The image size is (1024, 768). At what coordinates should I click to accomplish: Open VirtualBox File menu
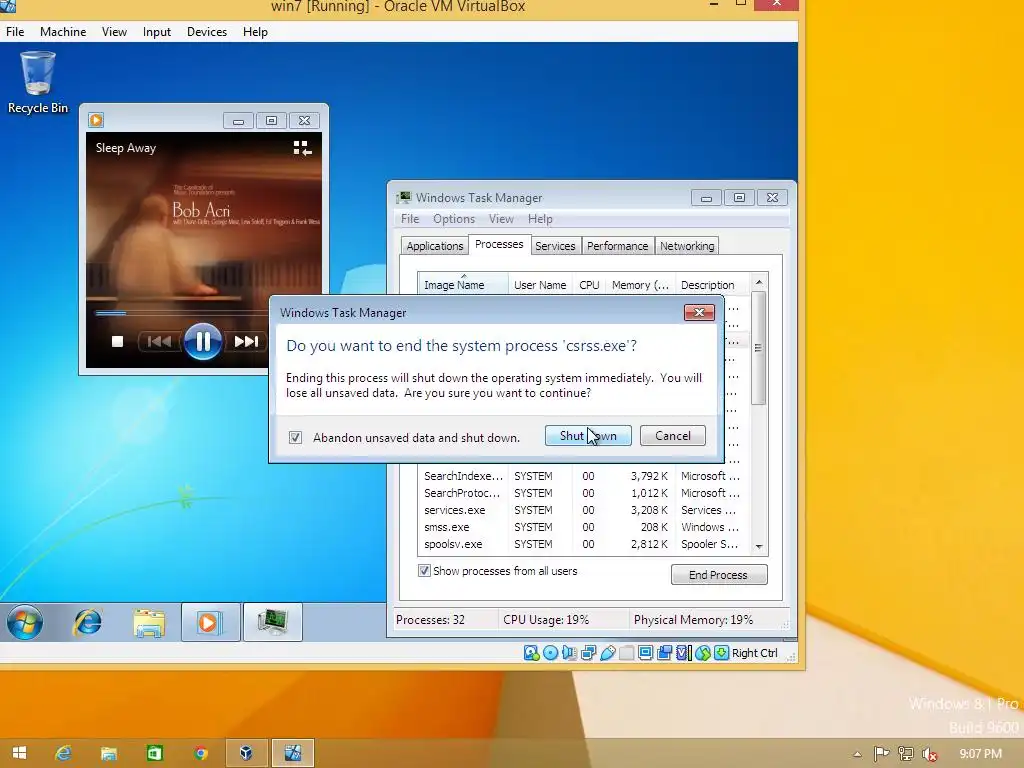point(15,32)
